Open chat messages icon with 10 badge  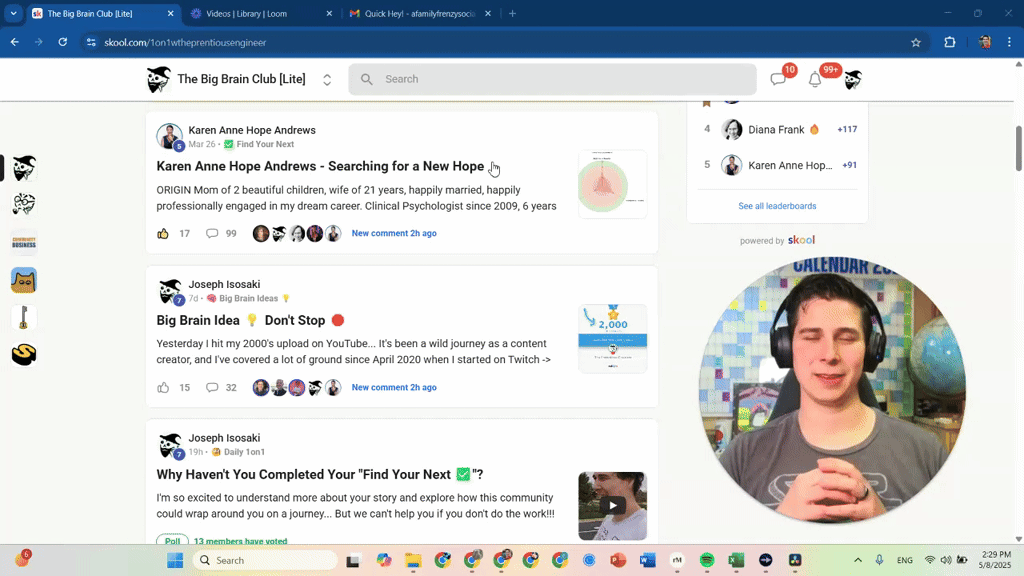[x=778, y=79]
